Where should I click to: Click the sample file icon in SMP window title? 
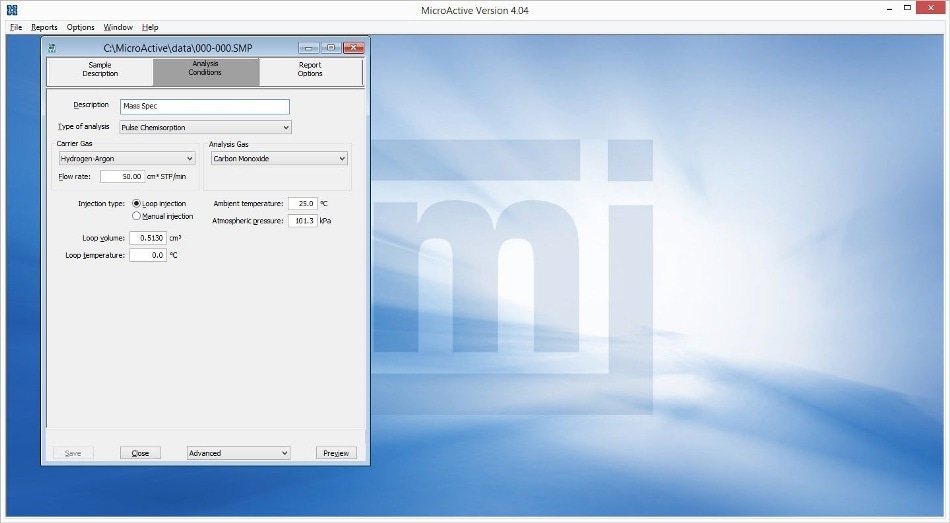click(x=52, y=48)
